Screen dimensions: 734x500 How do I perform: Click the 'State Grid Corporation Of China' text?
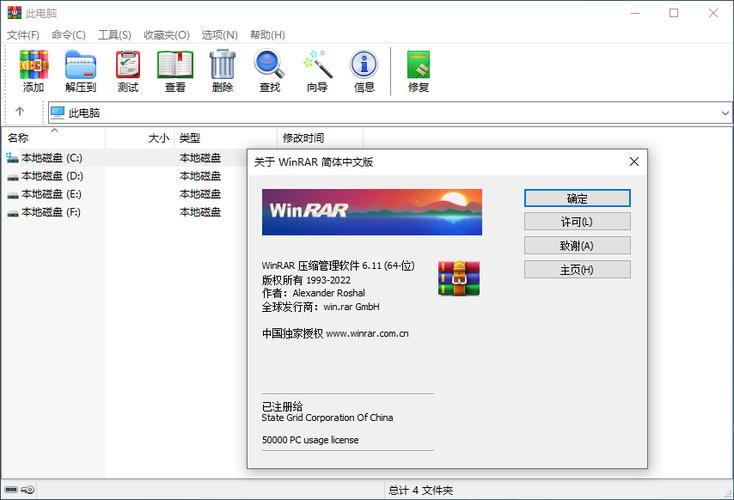pyautogui.click(x=327, y=418)
